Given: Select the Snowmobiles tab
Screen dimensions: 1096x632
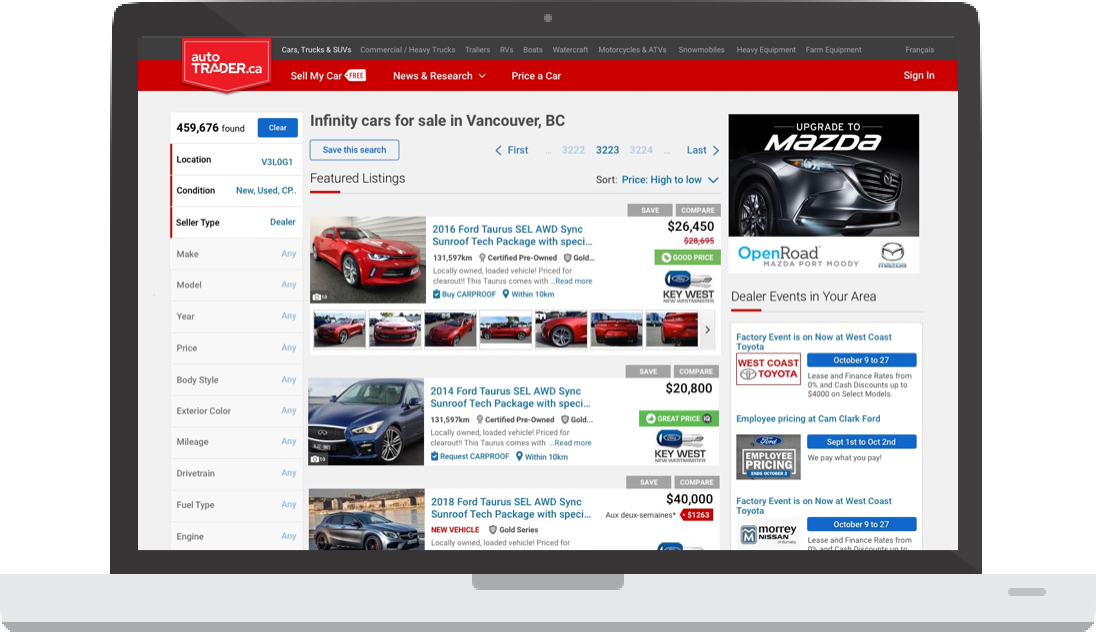Looking at the screenshot, I should click(701, 50).
